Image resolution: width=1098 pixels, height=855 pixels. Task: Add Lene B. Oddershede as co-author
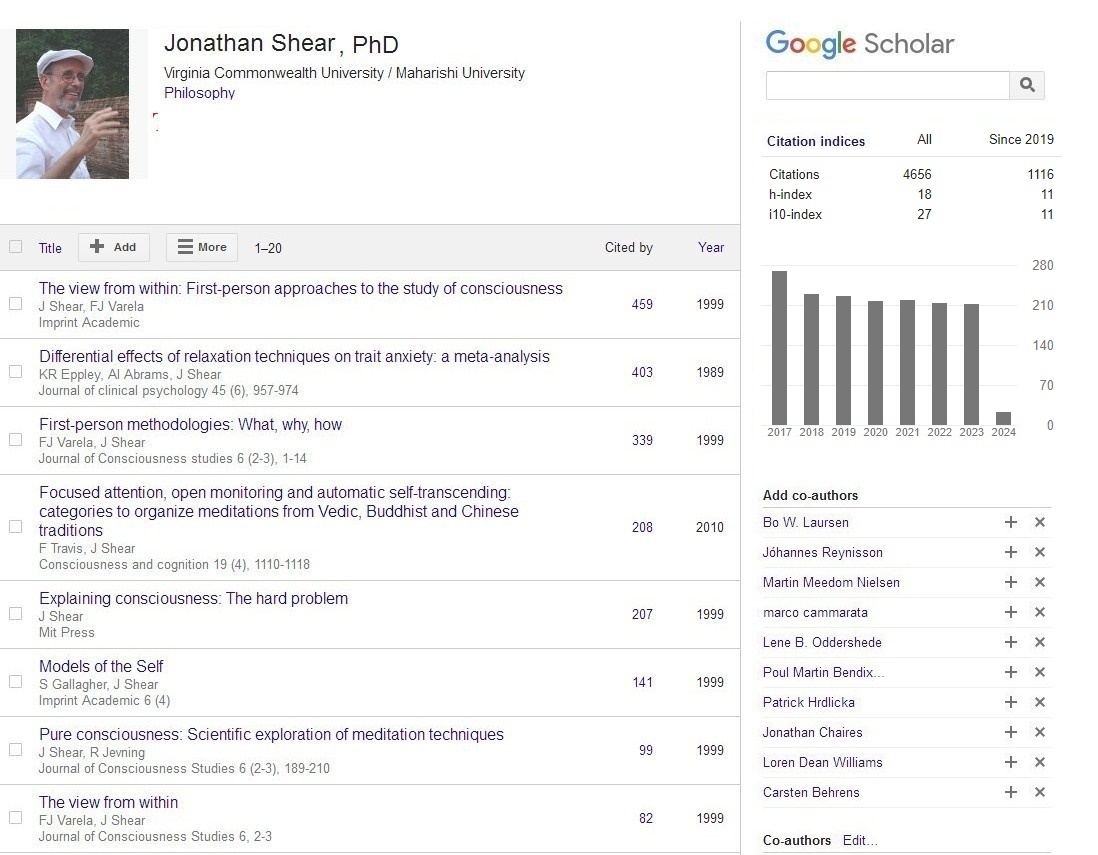pyautogui.click(x=1011, y=642)
